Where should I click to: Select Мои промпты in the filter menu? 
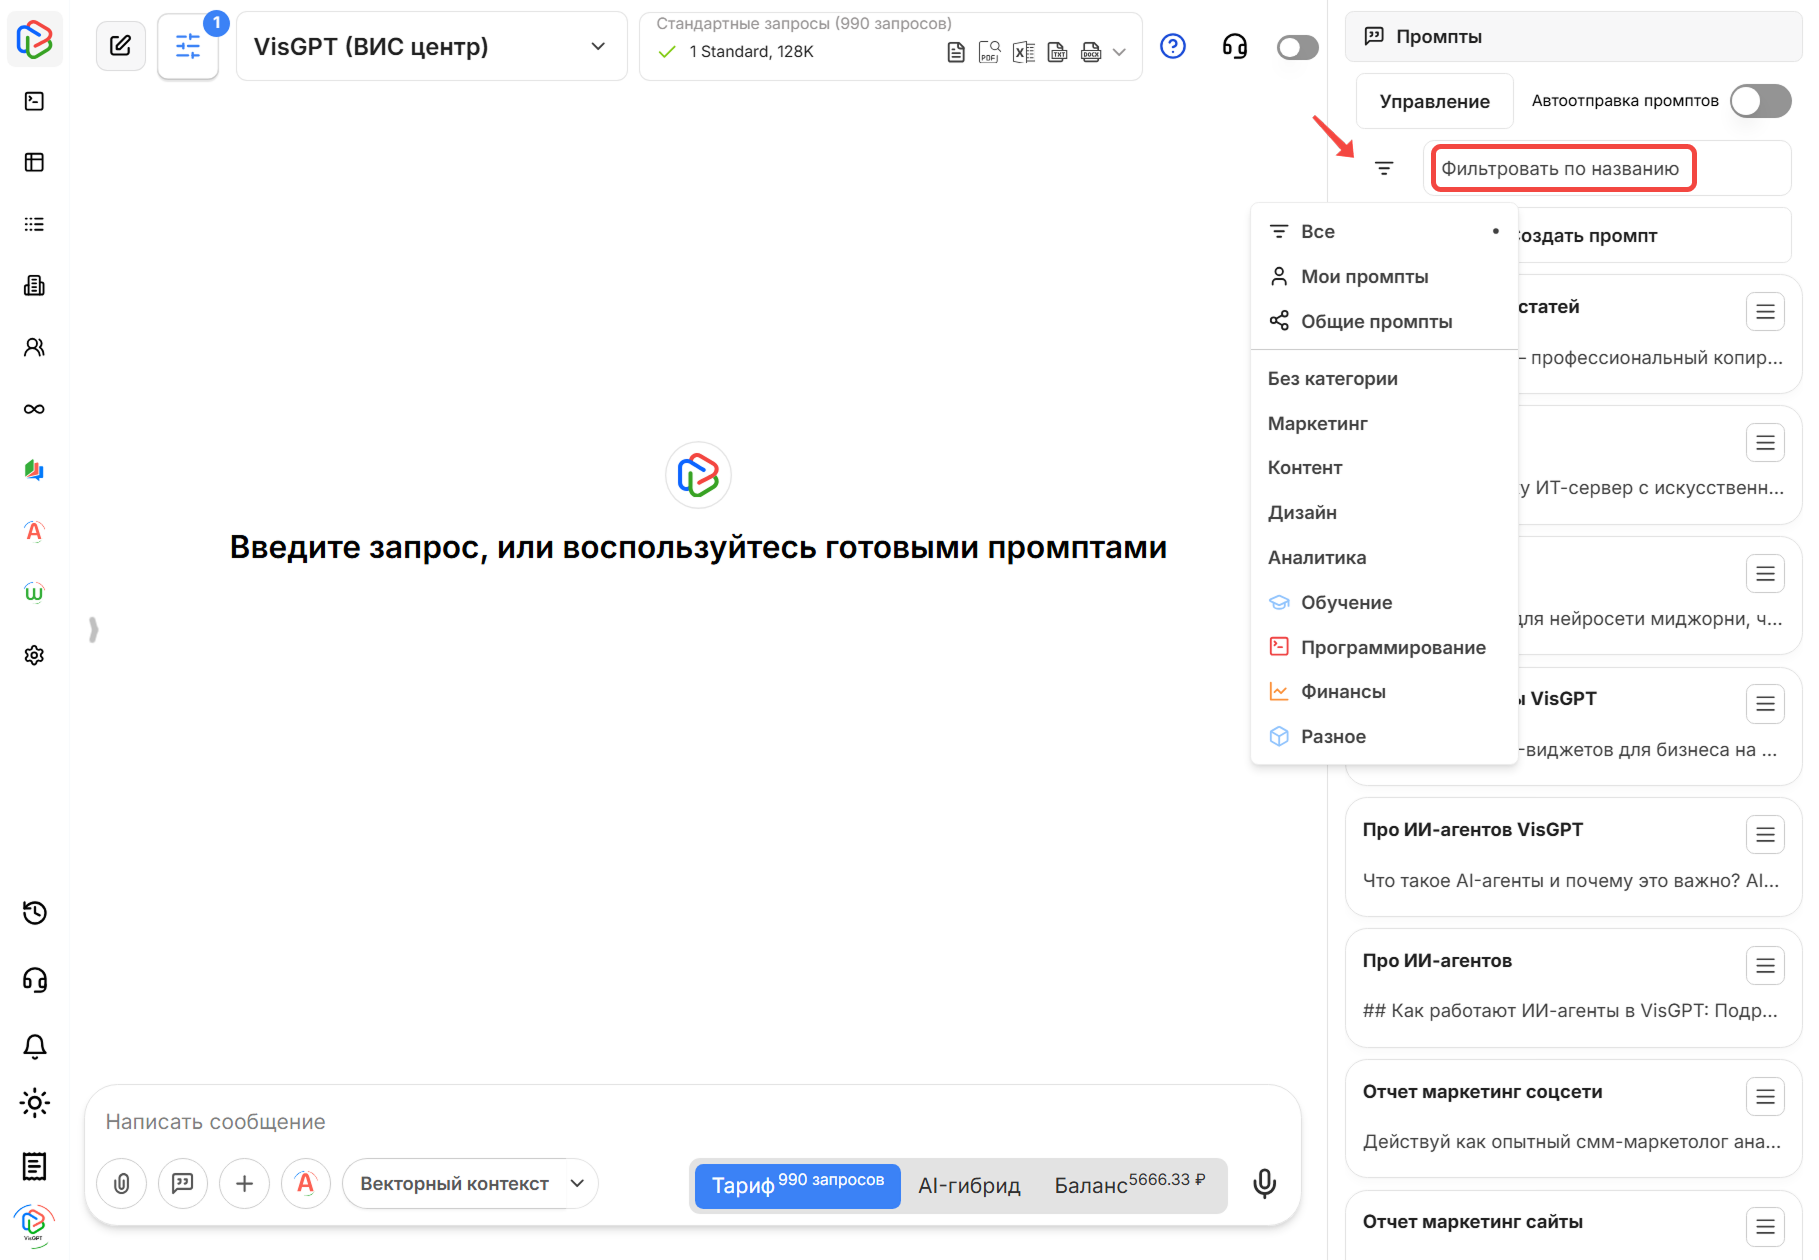point(1365,276)
